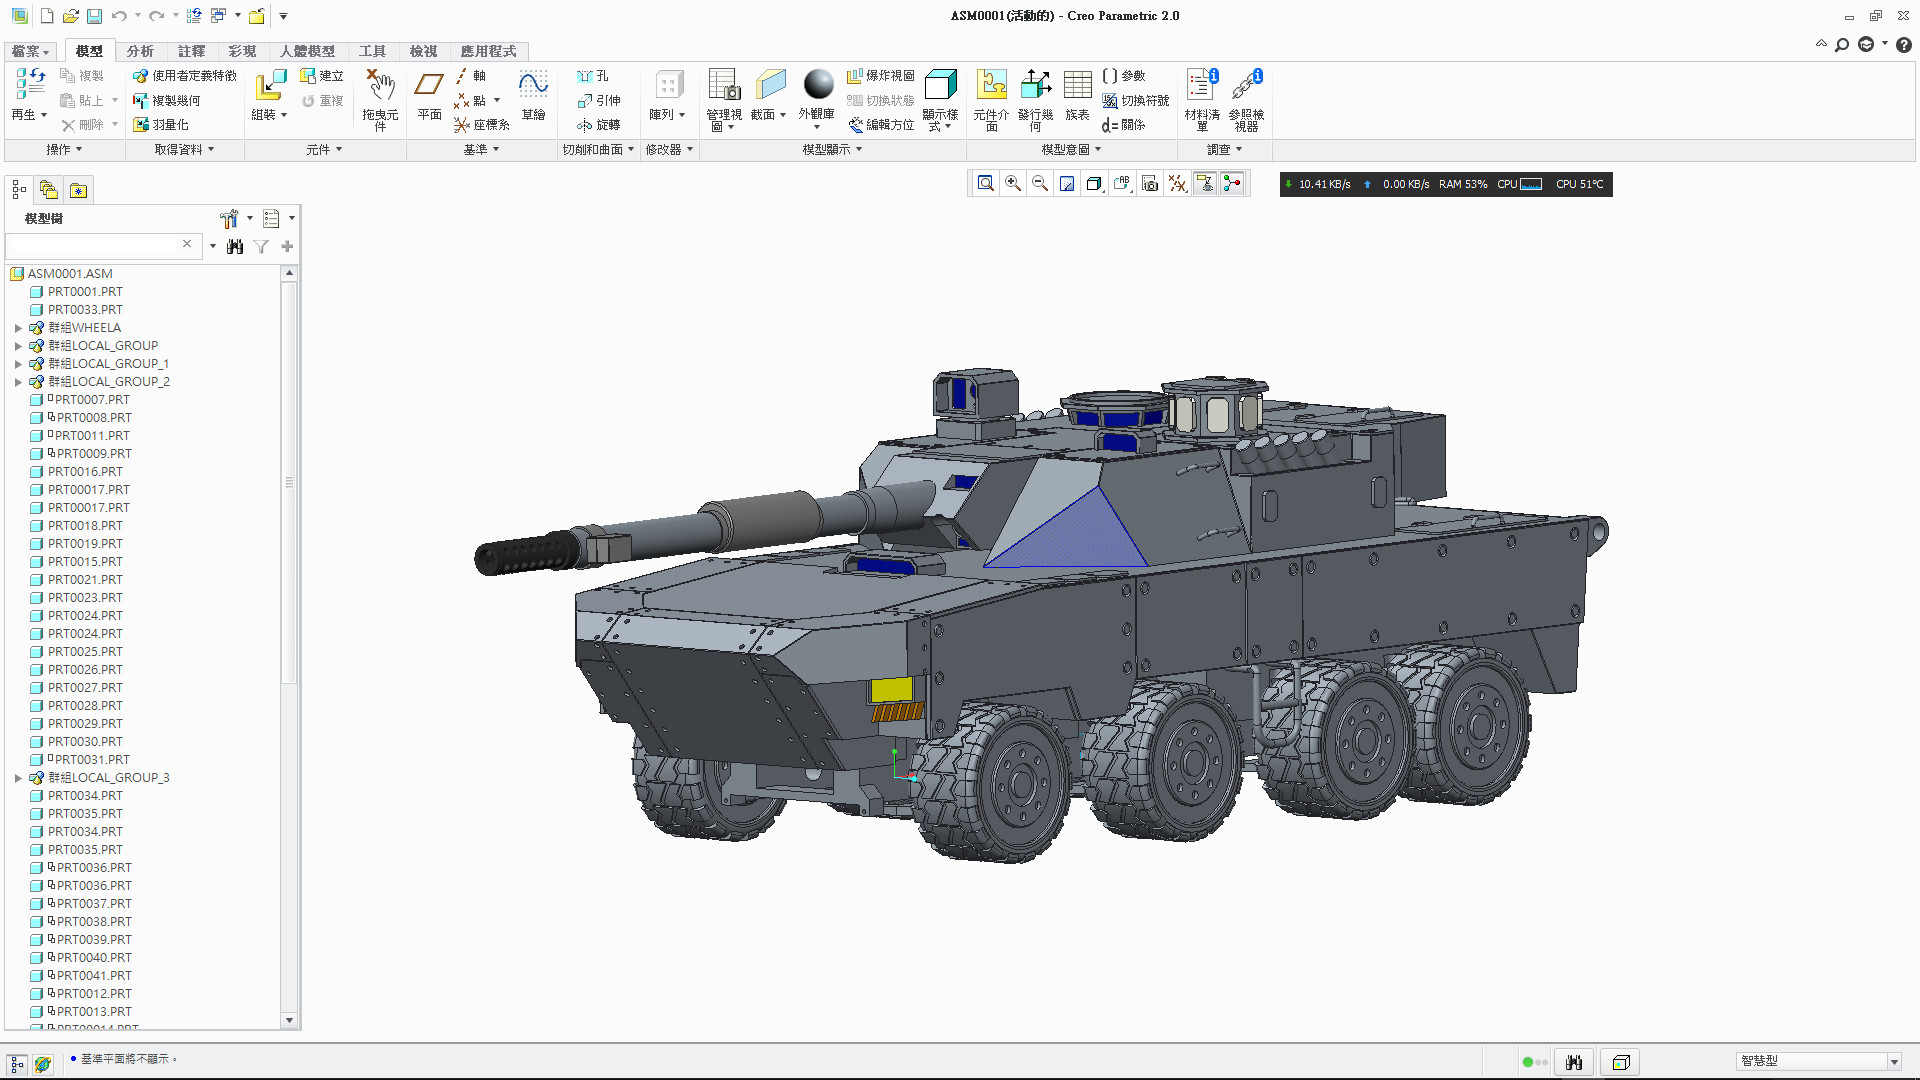Open the 草繪 (Sketch) tool
1920x1080 pixels.
pos(533,95)
